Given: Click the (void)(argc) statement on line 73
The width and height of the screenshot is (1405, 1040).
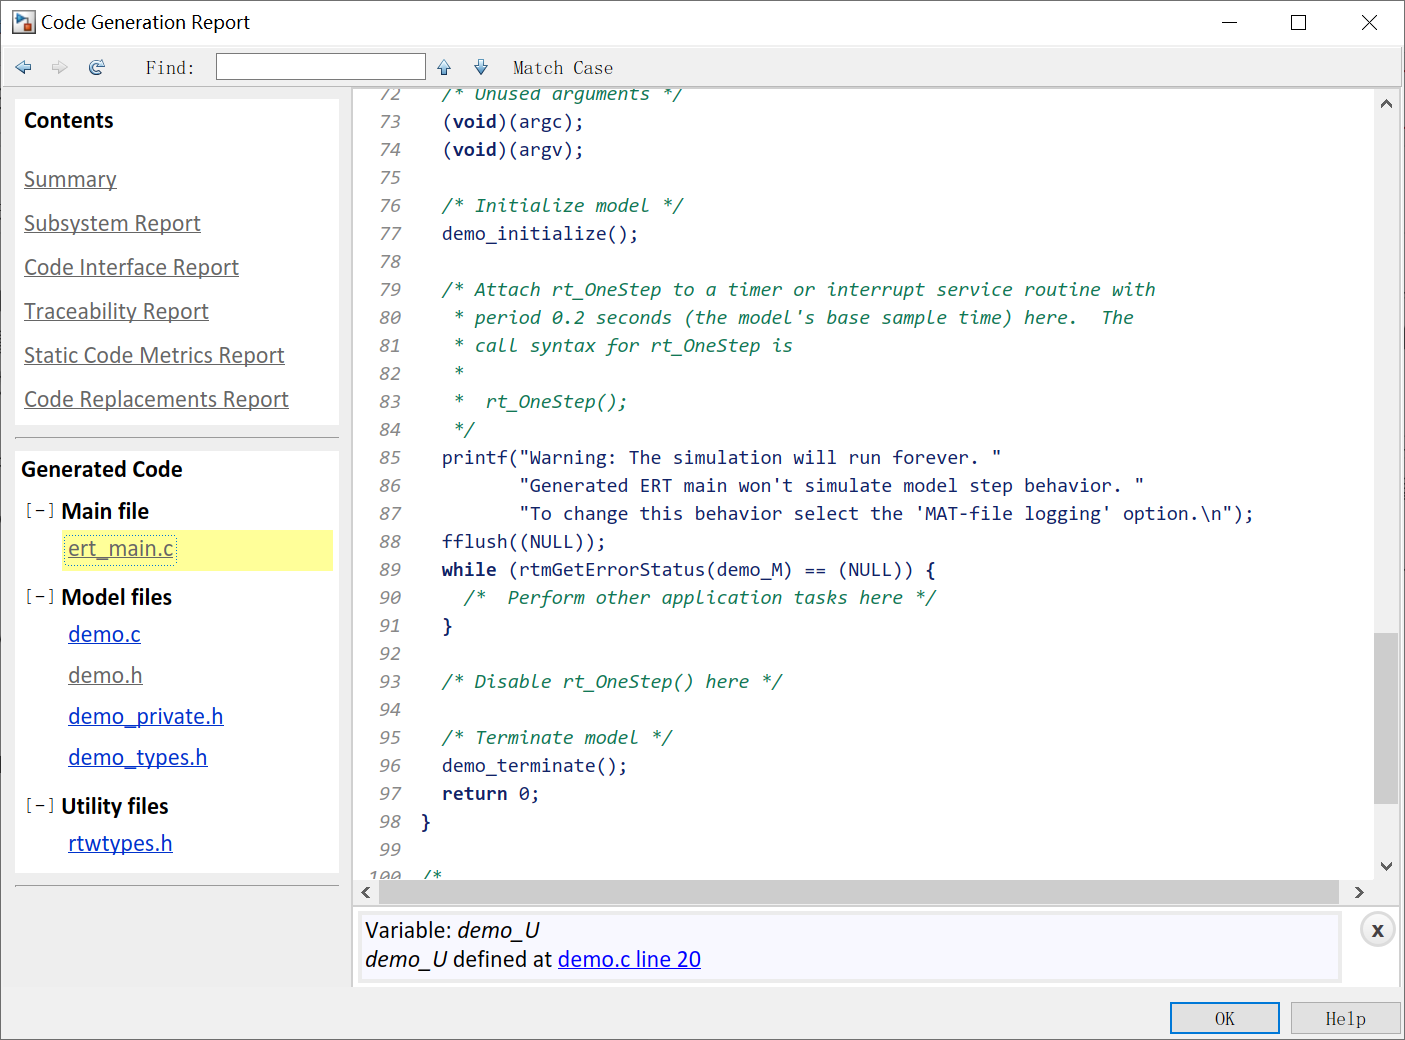Looking at the screenshot, I should [513, 121].
